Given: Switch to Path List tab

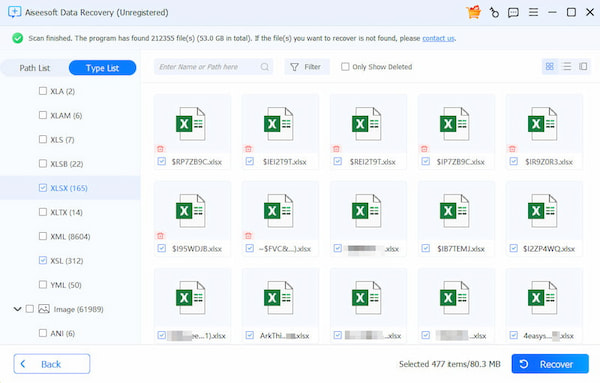Looking at the screenshot, I should click(x=35, y=68).
